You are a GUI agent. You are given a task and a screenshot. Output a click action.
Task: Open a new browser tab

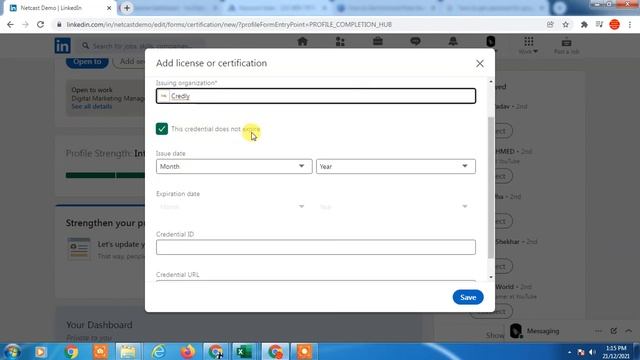127,8
